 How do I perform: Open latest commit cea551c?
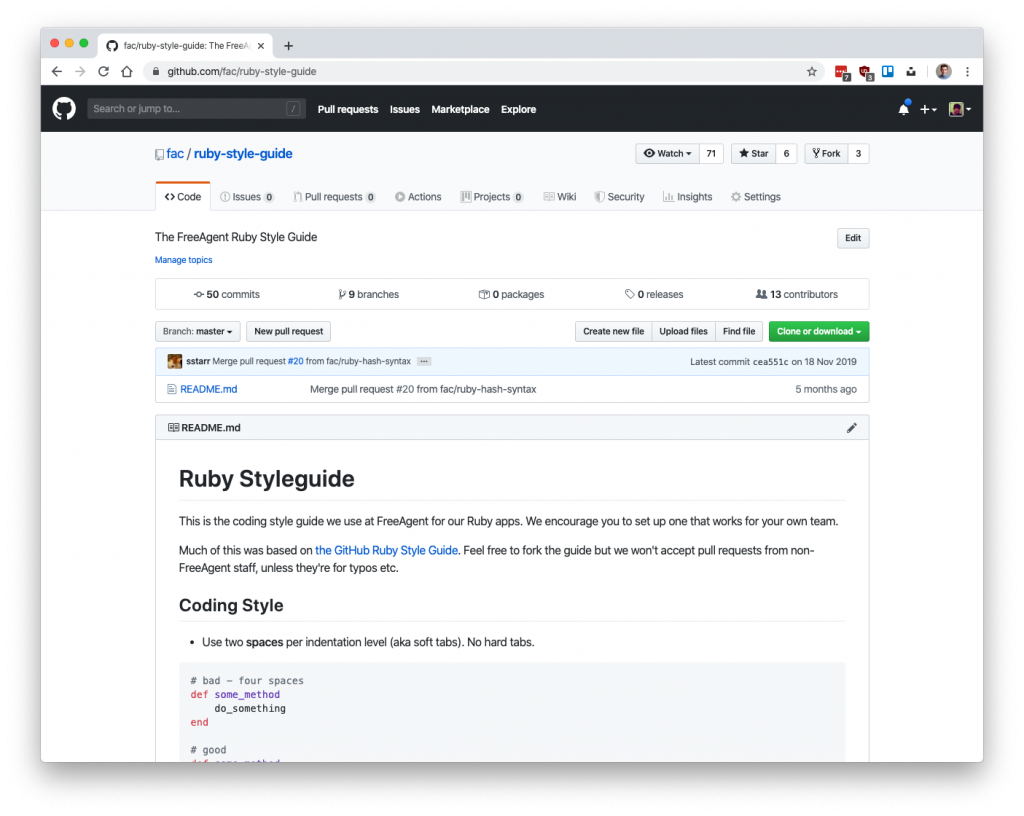[771, 362]
